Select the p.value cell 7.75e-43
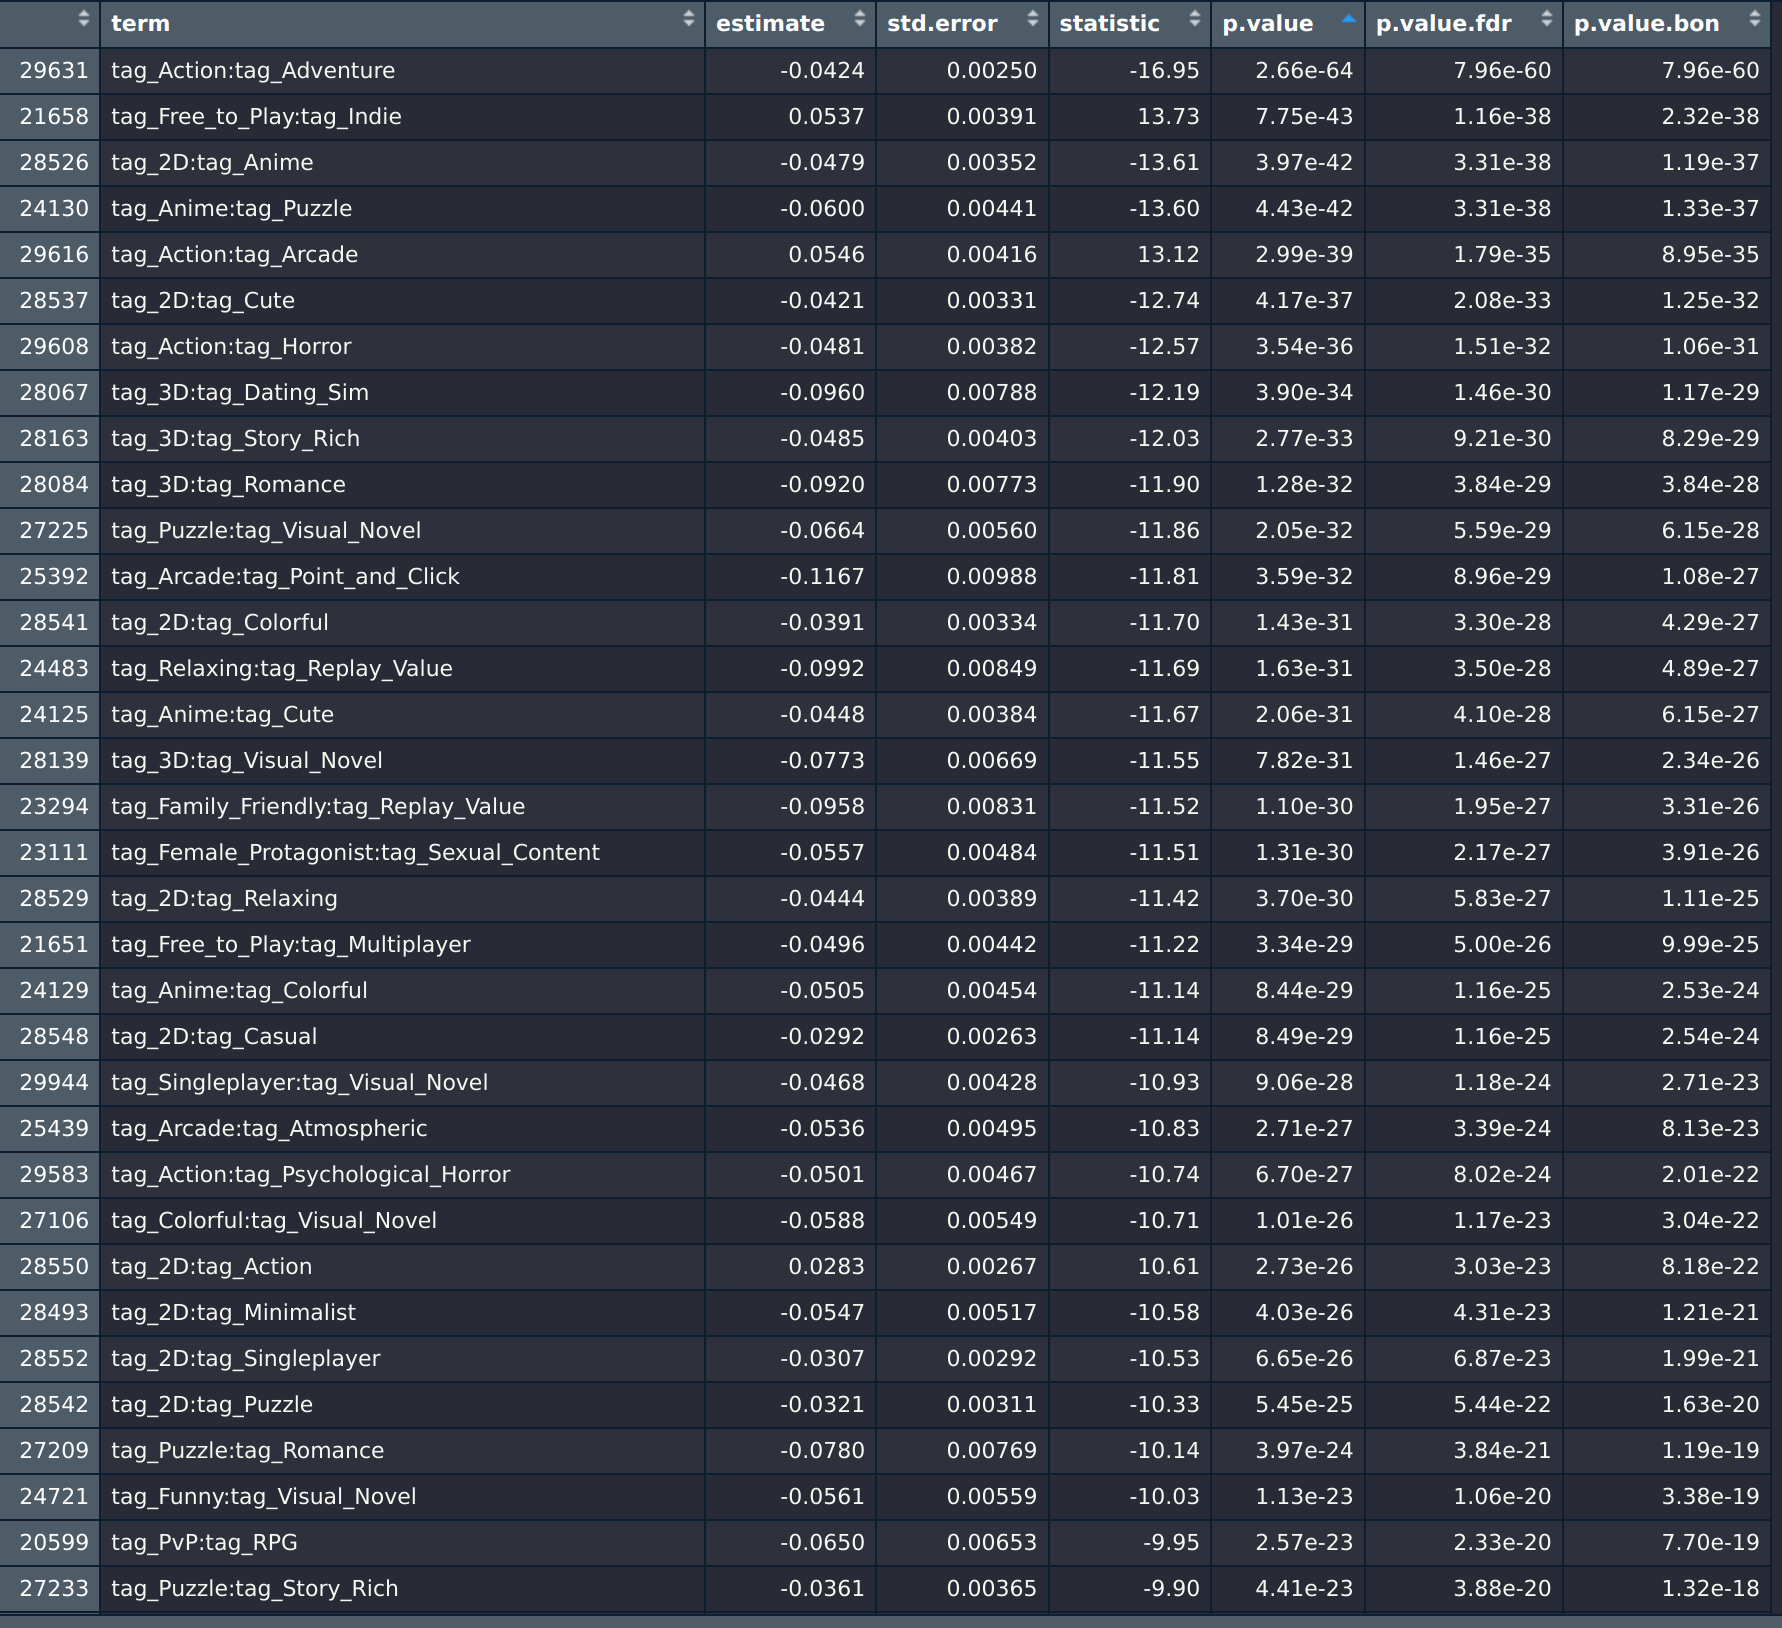 tap(1304, 117)
